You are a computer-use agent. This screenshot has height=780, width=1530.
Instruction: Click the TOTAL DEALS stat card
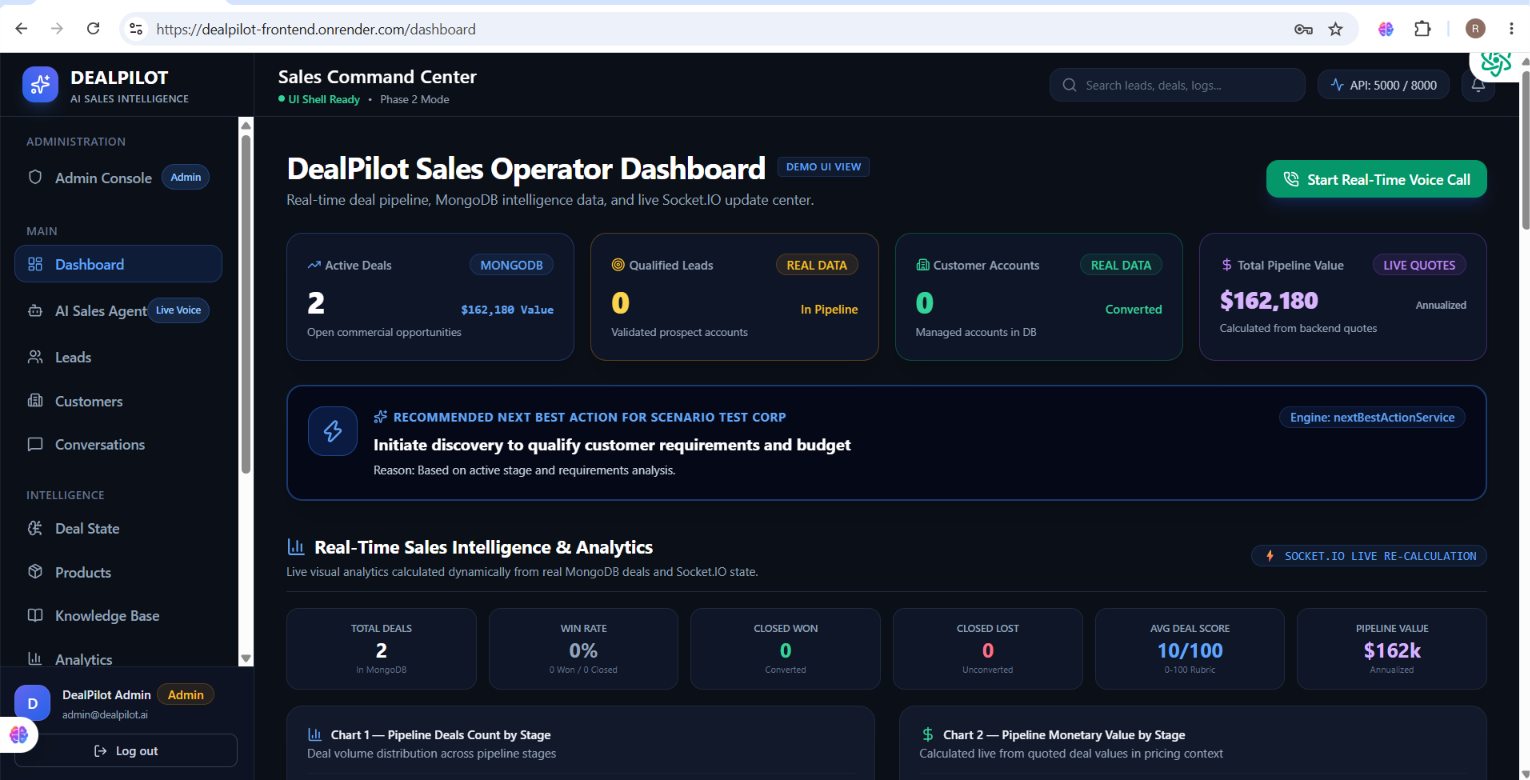coord(381,649)
